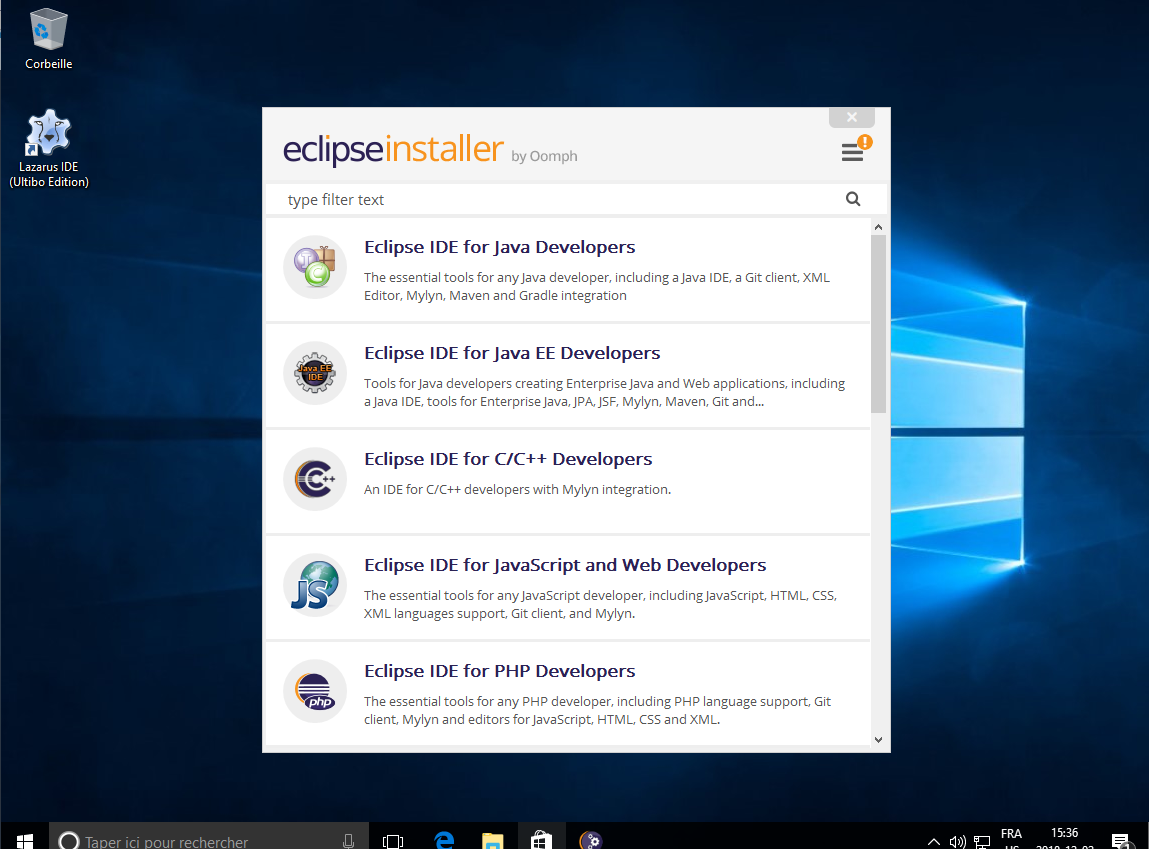
Task: Click the PHP package icon
Action: pos(315,691)
